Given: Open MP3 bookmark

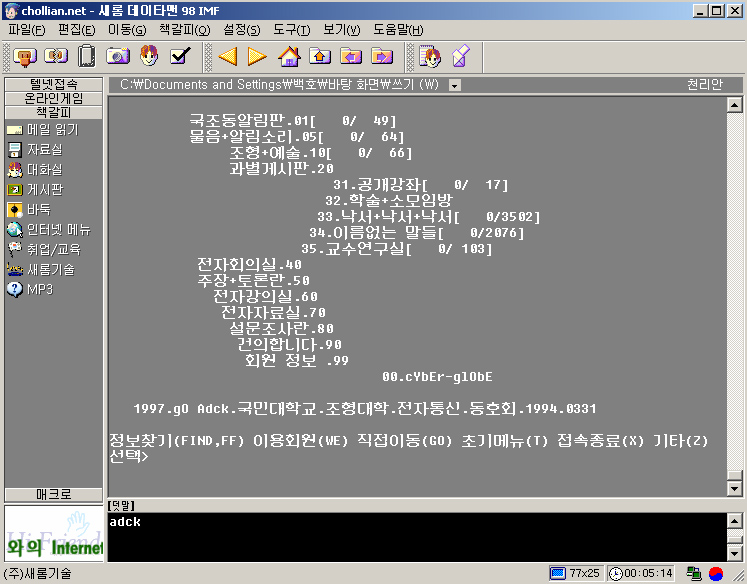Looking at the screenshot, I should tap(30, 290).
